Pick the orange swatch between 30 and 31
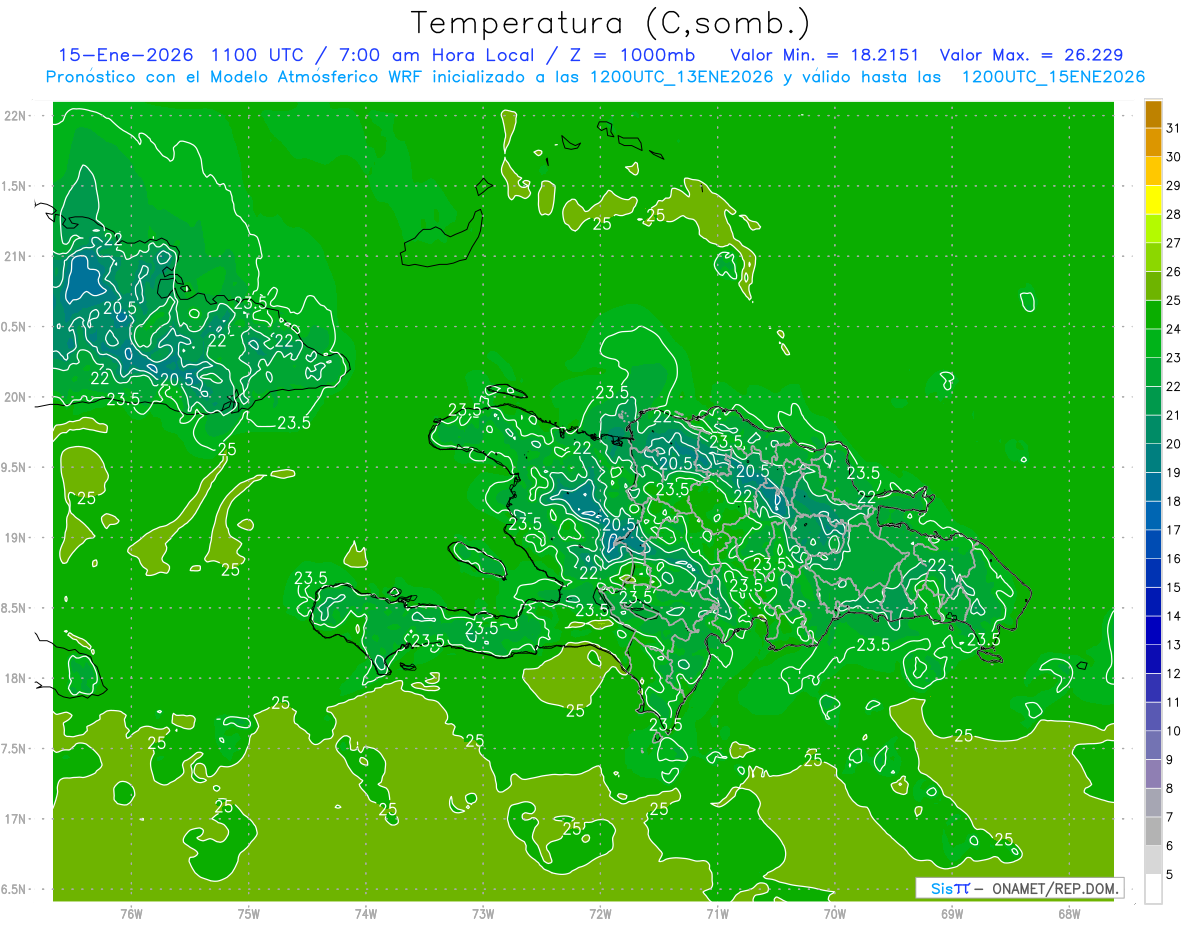 (1153, 143)
